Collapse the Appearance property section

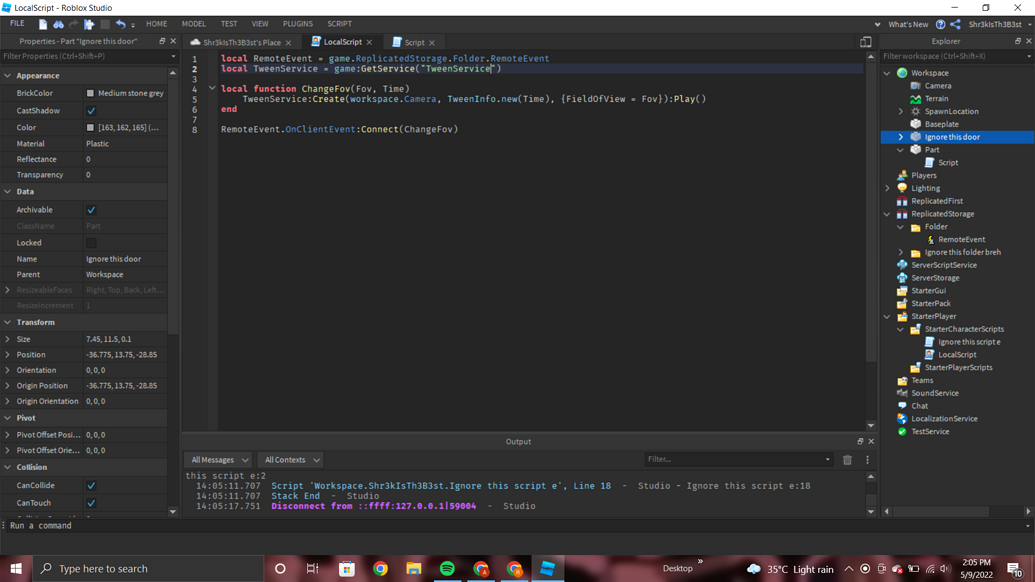(8, 76)
